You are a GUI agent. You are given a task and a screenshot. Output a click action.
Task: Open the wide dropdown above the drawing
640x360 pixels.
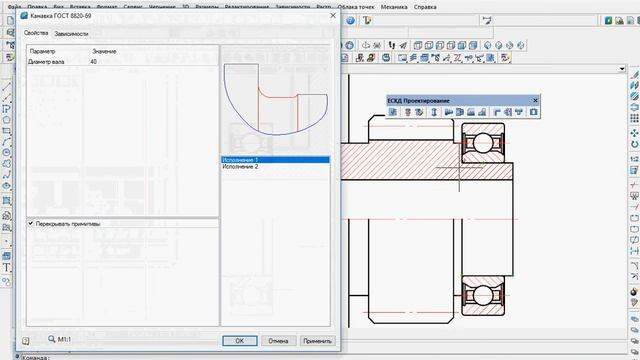(622, 69)
